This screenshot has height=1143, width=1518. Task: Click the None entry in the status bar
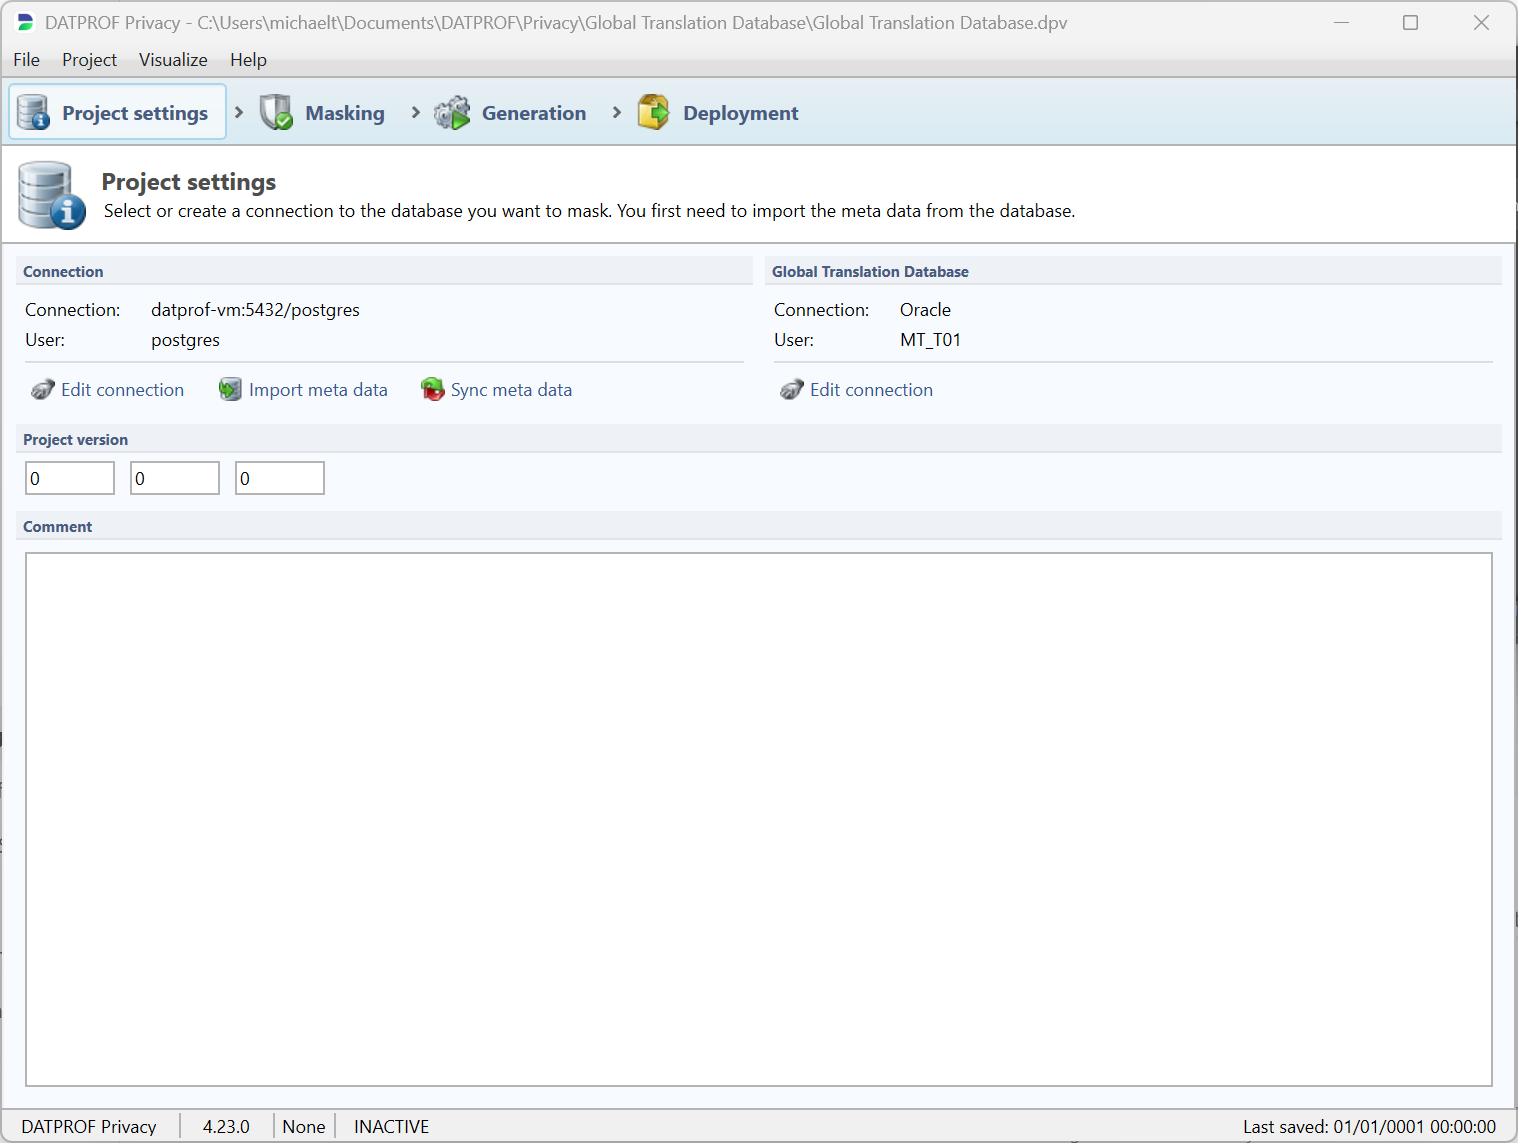(x=304, y=1127)
